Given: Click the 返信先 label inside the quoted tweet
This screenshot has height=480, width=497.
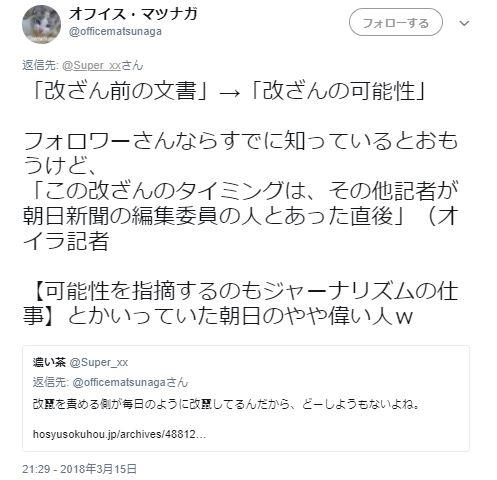Looking at the screenshot, I should 51,382.
